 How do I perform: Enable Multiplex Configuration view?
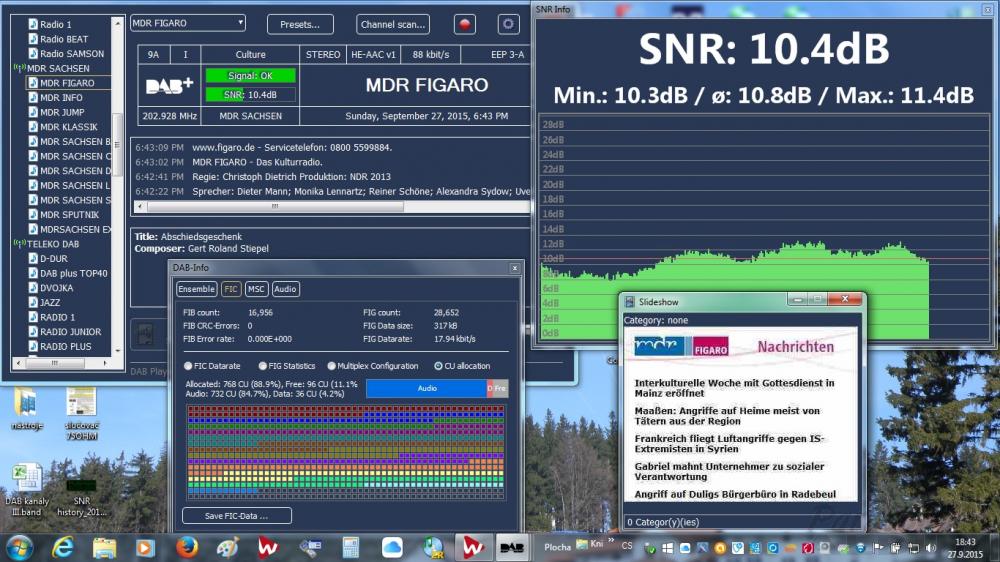tap(330, 366)
